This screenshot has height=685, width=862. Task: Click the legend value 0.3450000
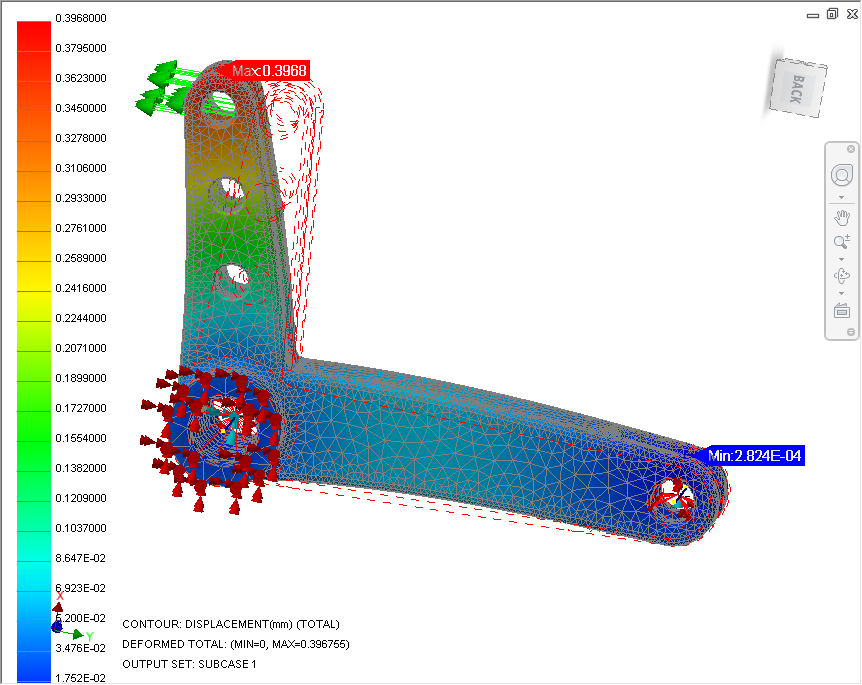81,108
